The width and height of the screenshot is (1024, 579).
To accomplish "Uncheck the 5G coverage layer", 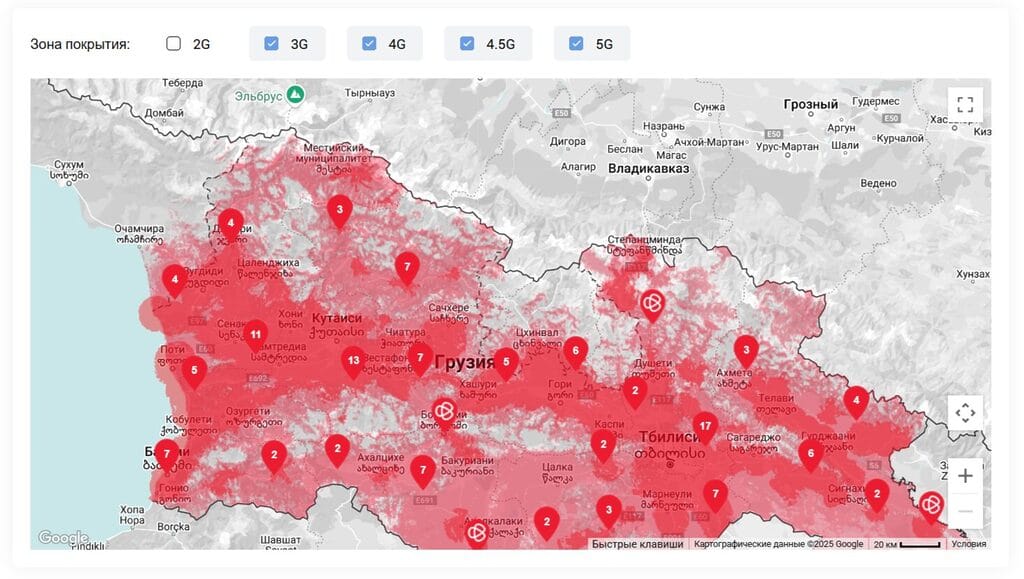I will [575, 43].
